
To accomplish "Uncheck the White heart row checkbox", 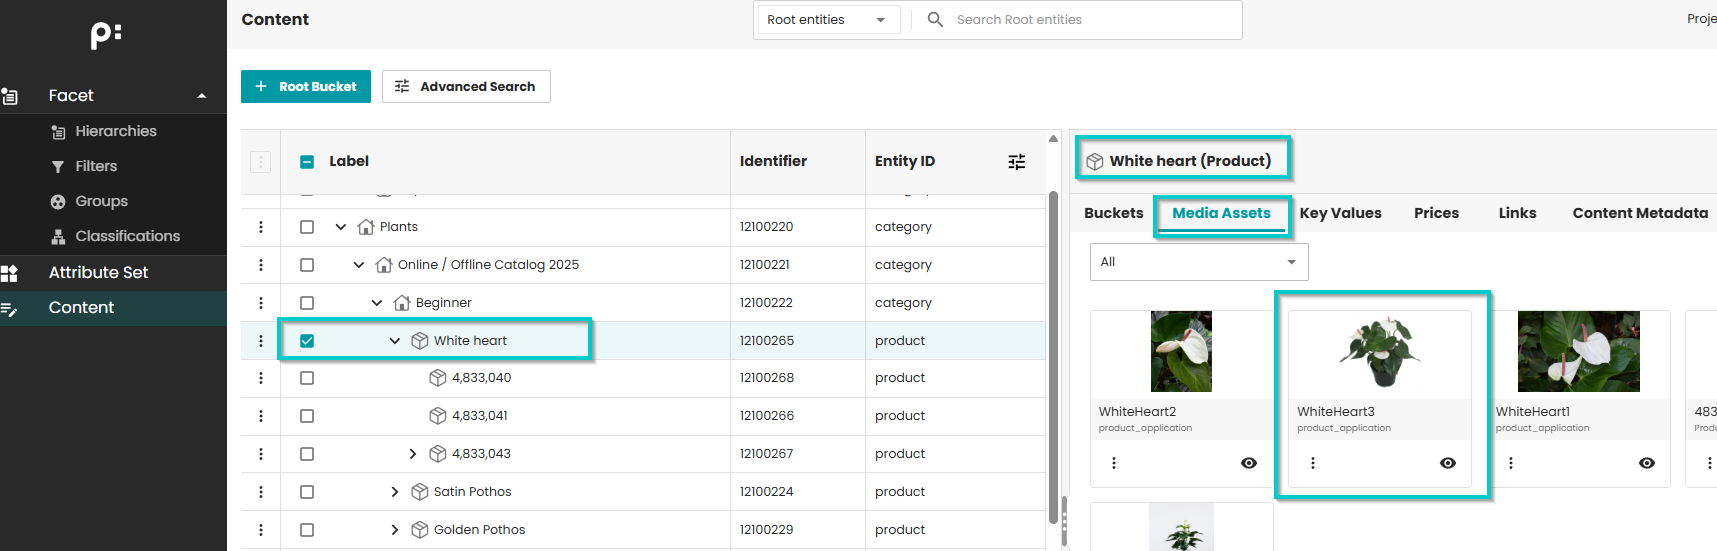I will (x=307, y=341).
